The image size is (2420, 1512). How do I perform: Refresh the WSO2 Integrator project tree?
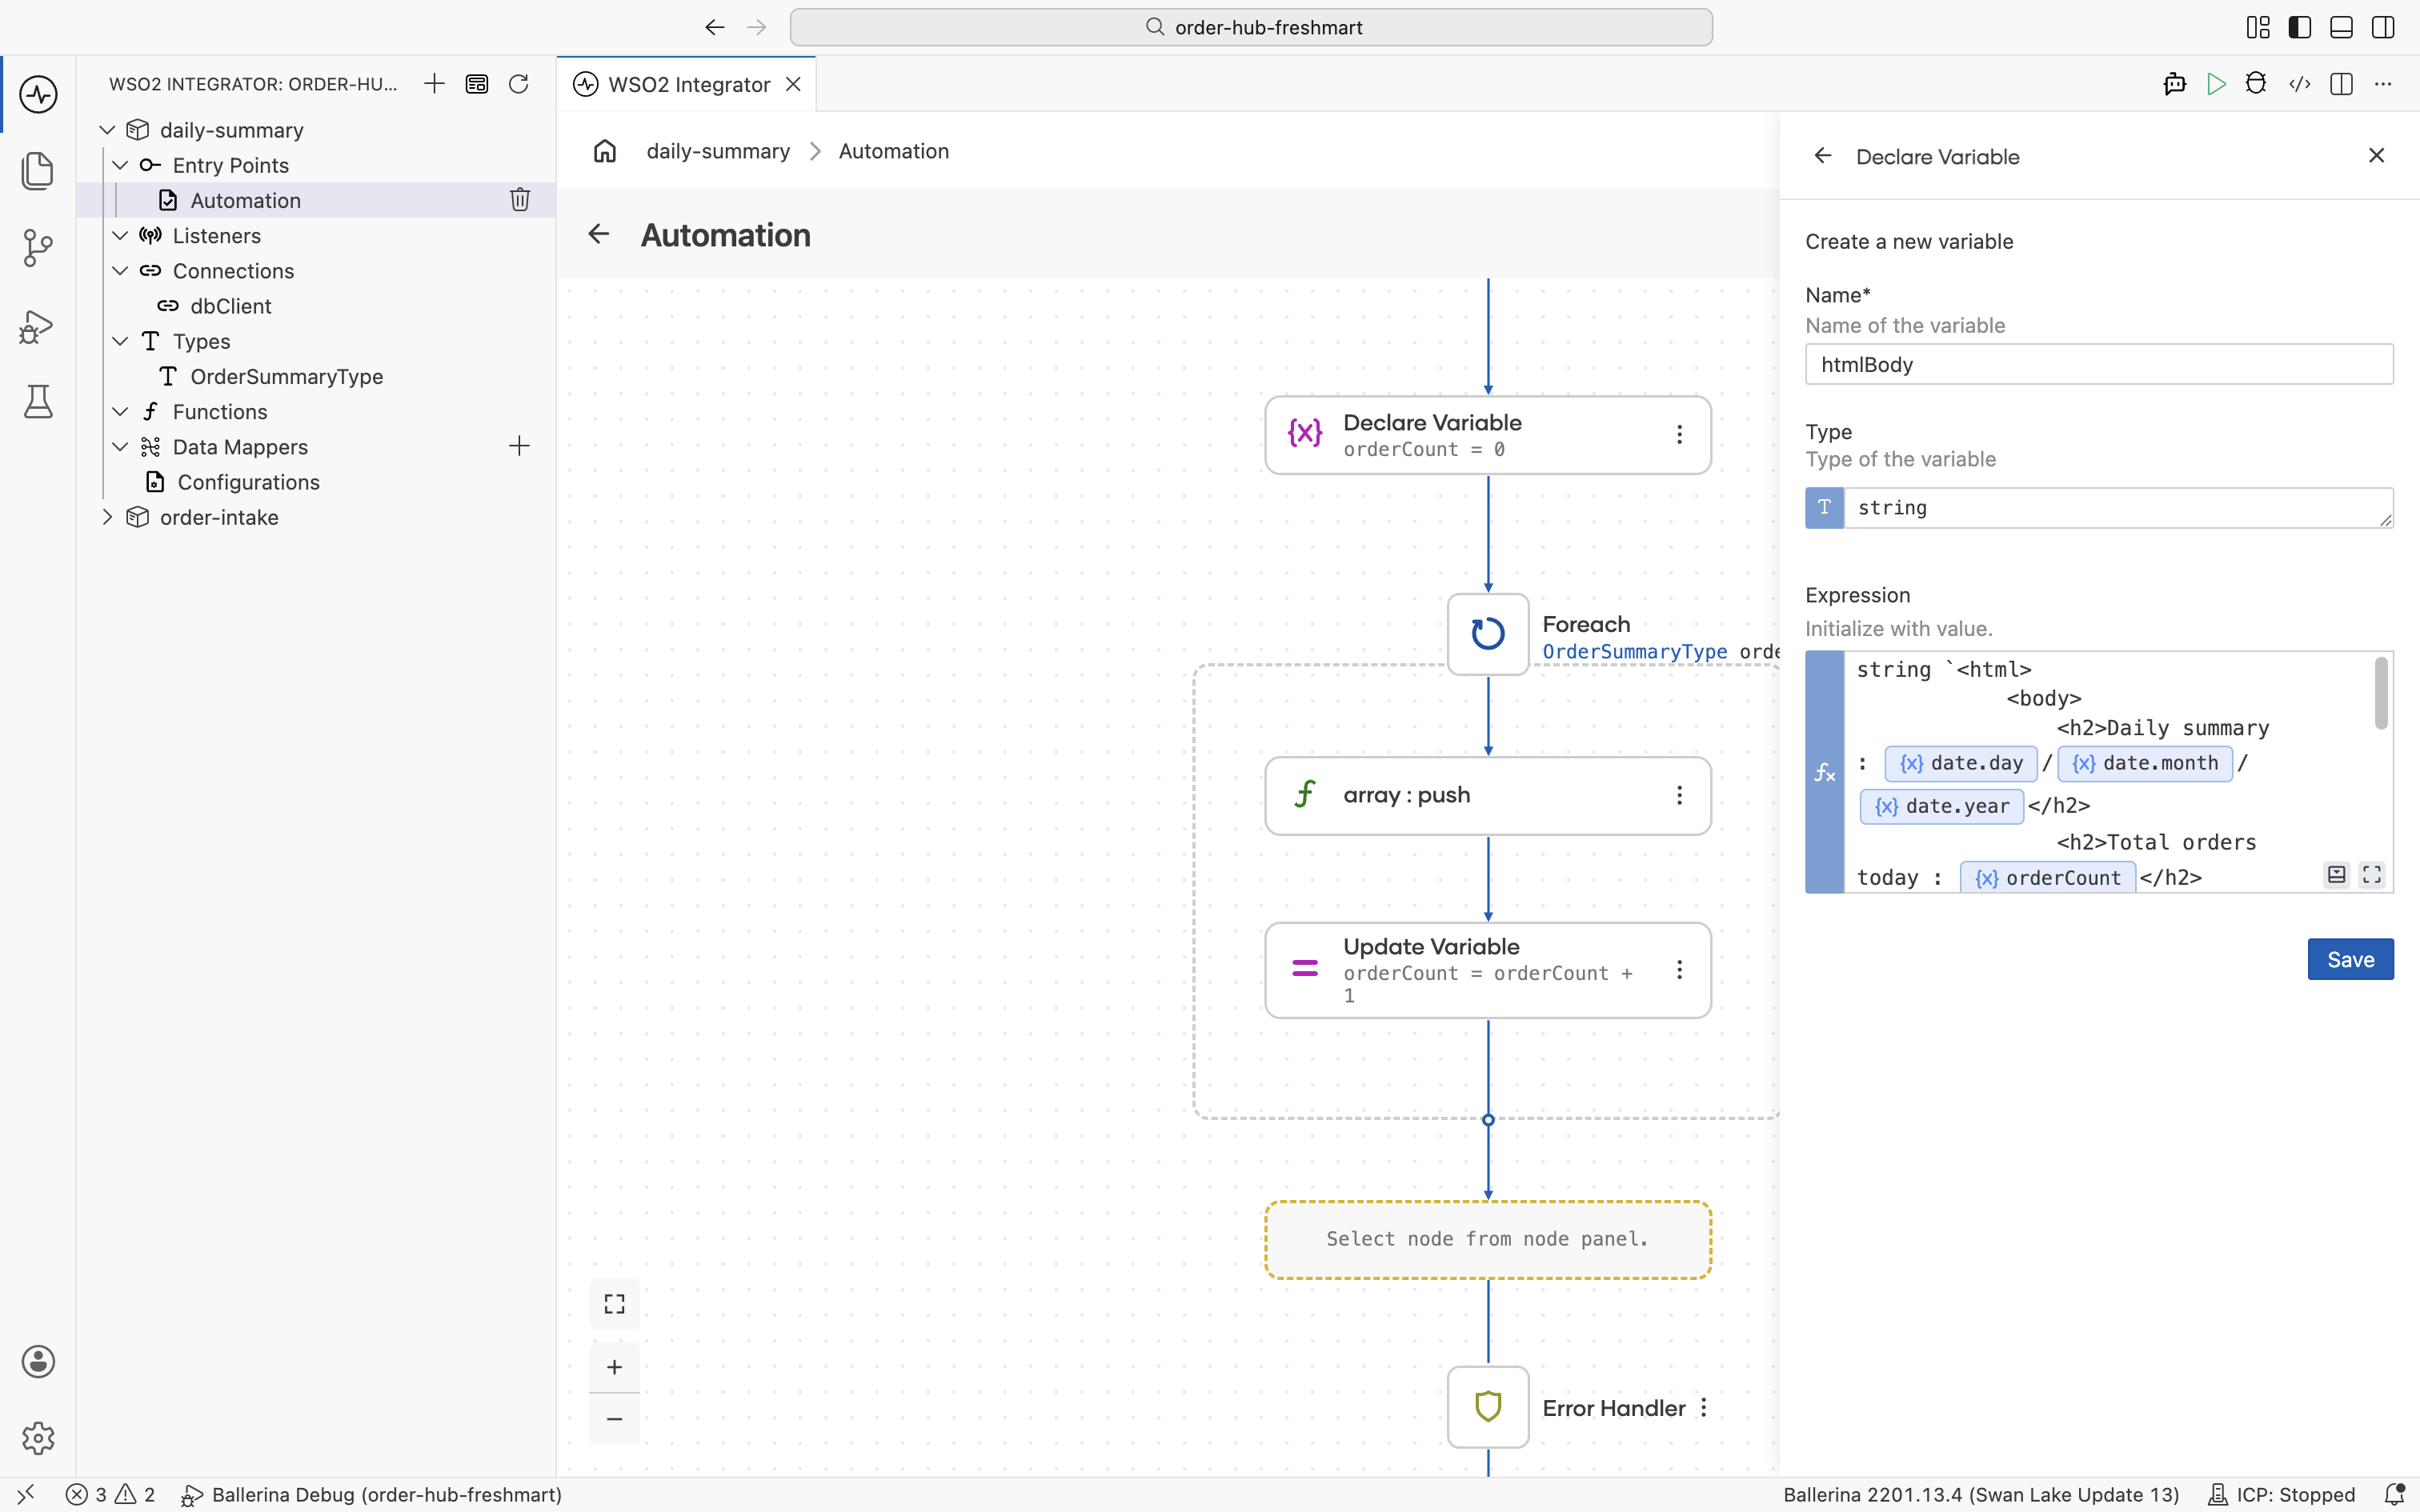click(518, 84)
